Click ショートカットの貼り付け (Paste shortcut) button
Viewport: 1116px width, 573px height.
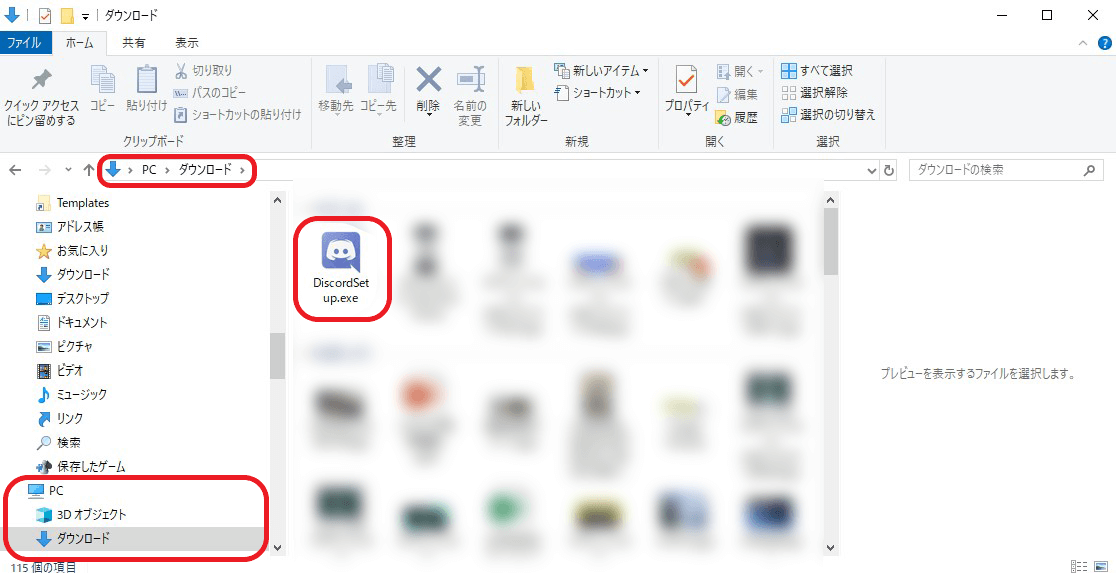pyautogui.click(x=238, y=114)
